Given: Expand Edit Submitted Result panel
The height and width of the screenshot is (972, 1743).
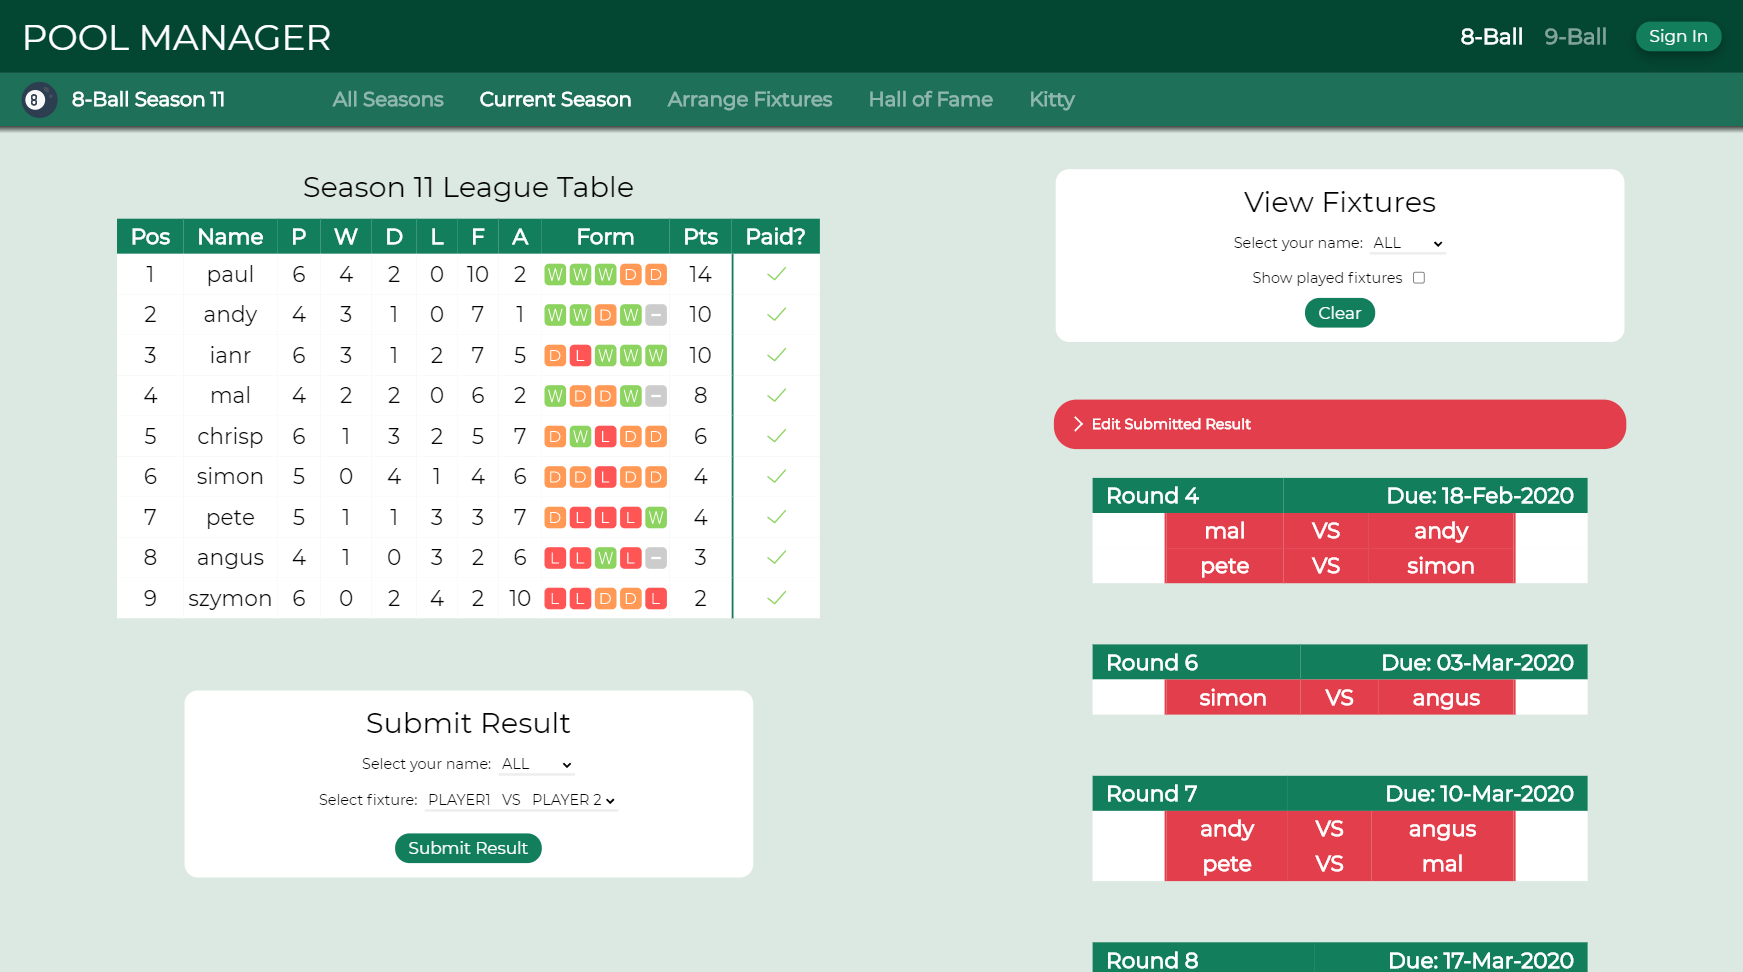Looking at the screenshot, I should [x=1340, y=424].
